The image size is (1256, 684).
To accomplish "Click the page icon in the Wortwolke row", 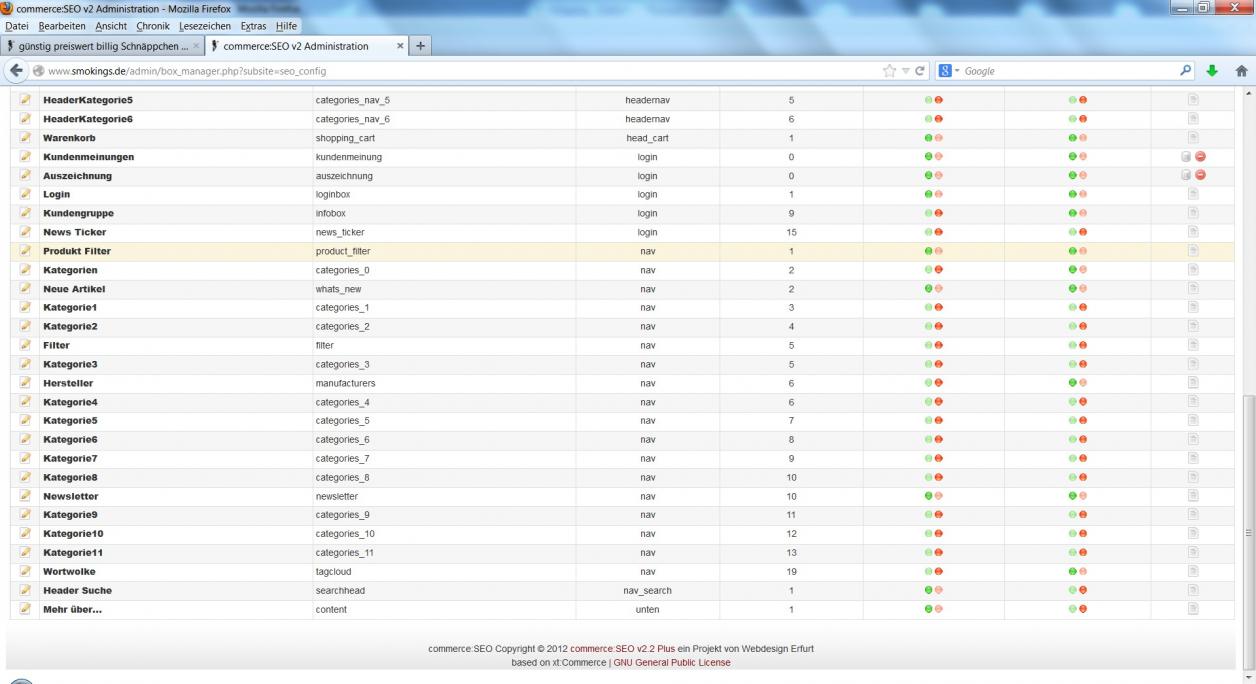I will pyautogui.click(x=1192, y=571).
